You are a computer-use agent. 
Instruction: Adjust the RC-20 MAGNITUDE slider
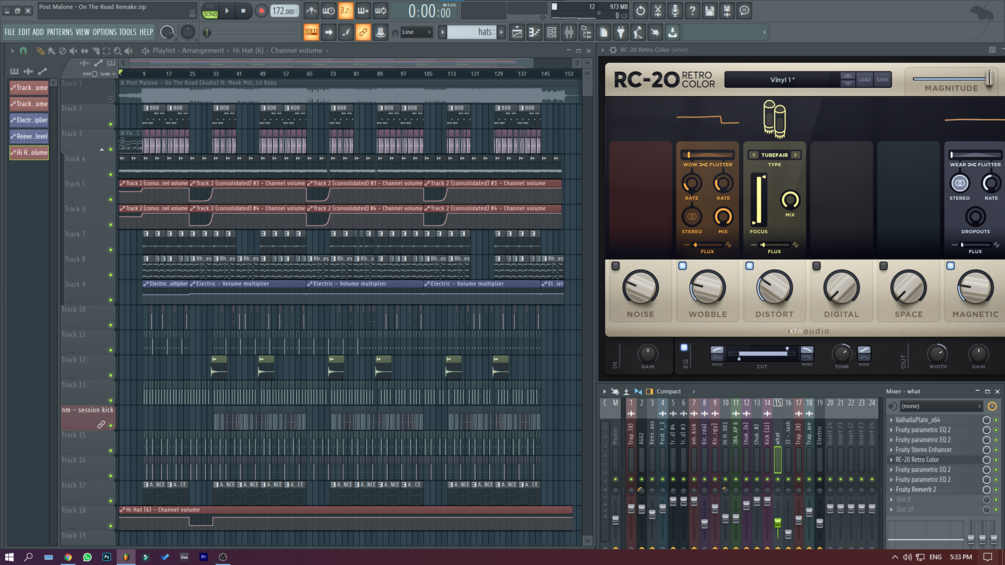click(x=953, y=79)
